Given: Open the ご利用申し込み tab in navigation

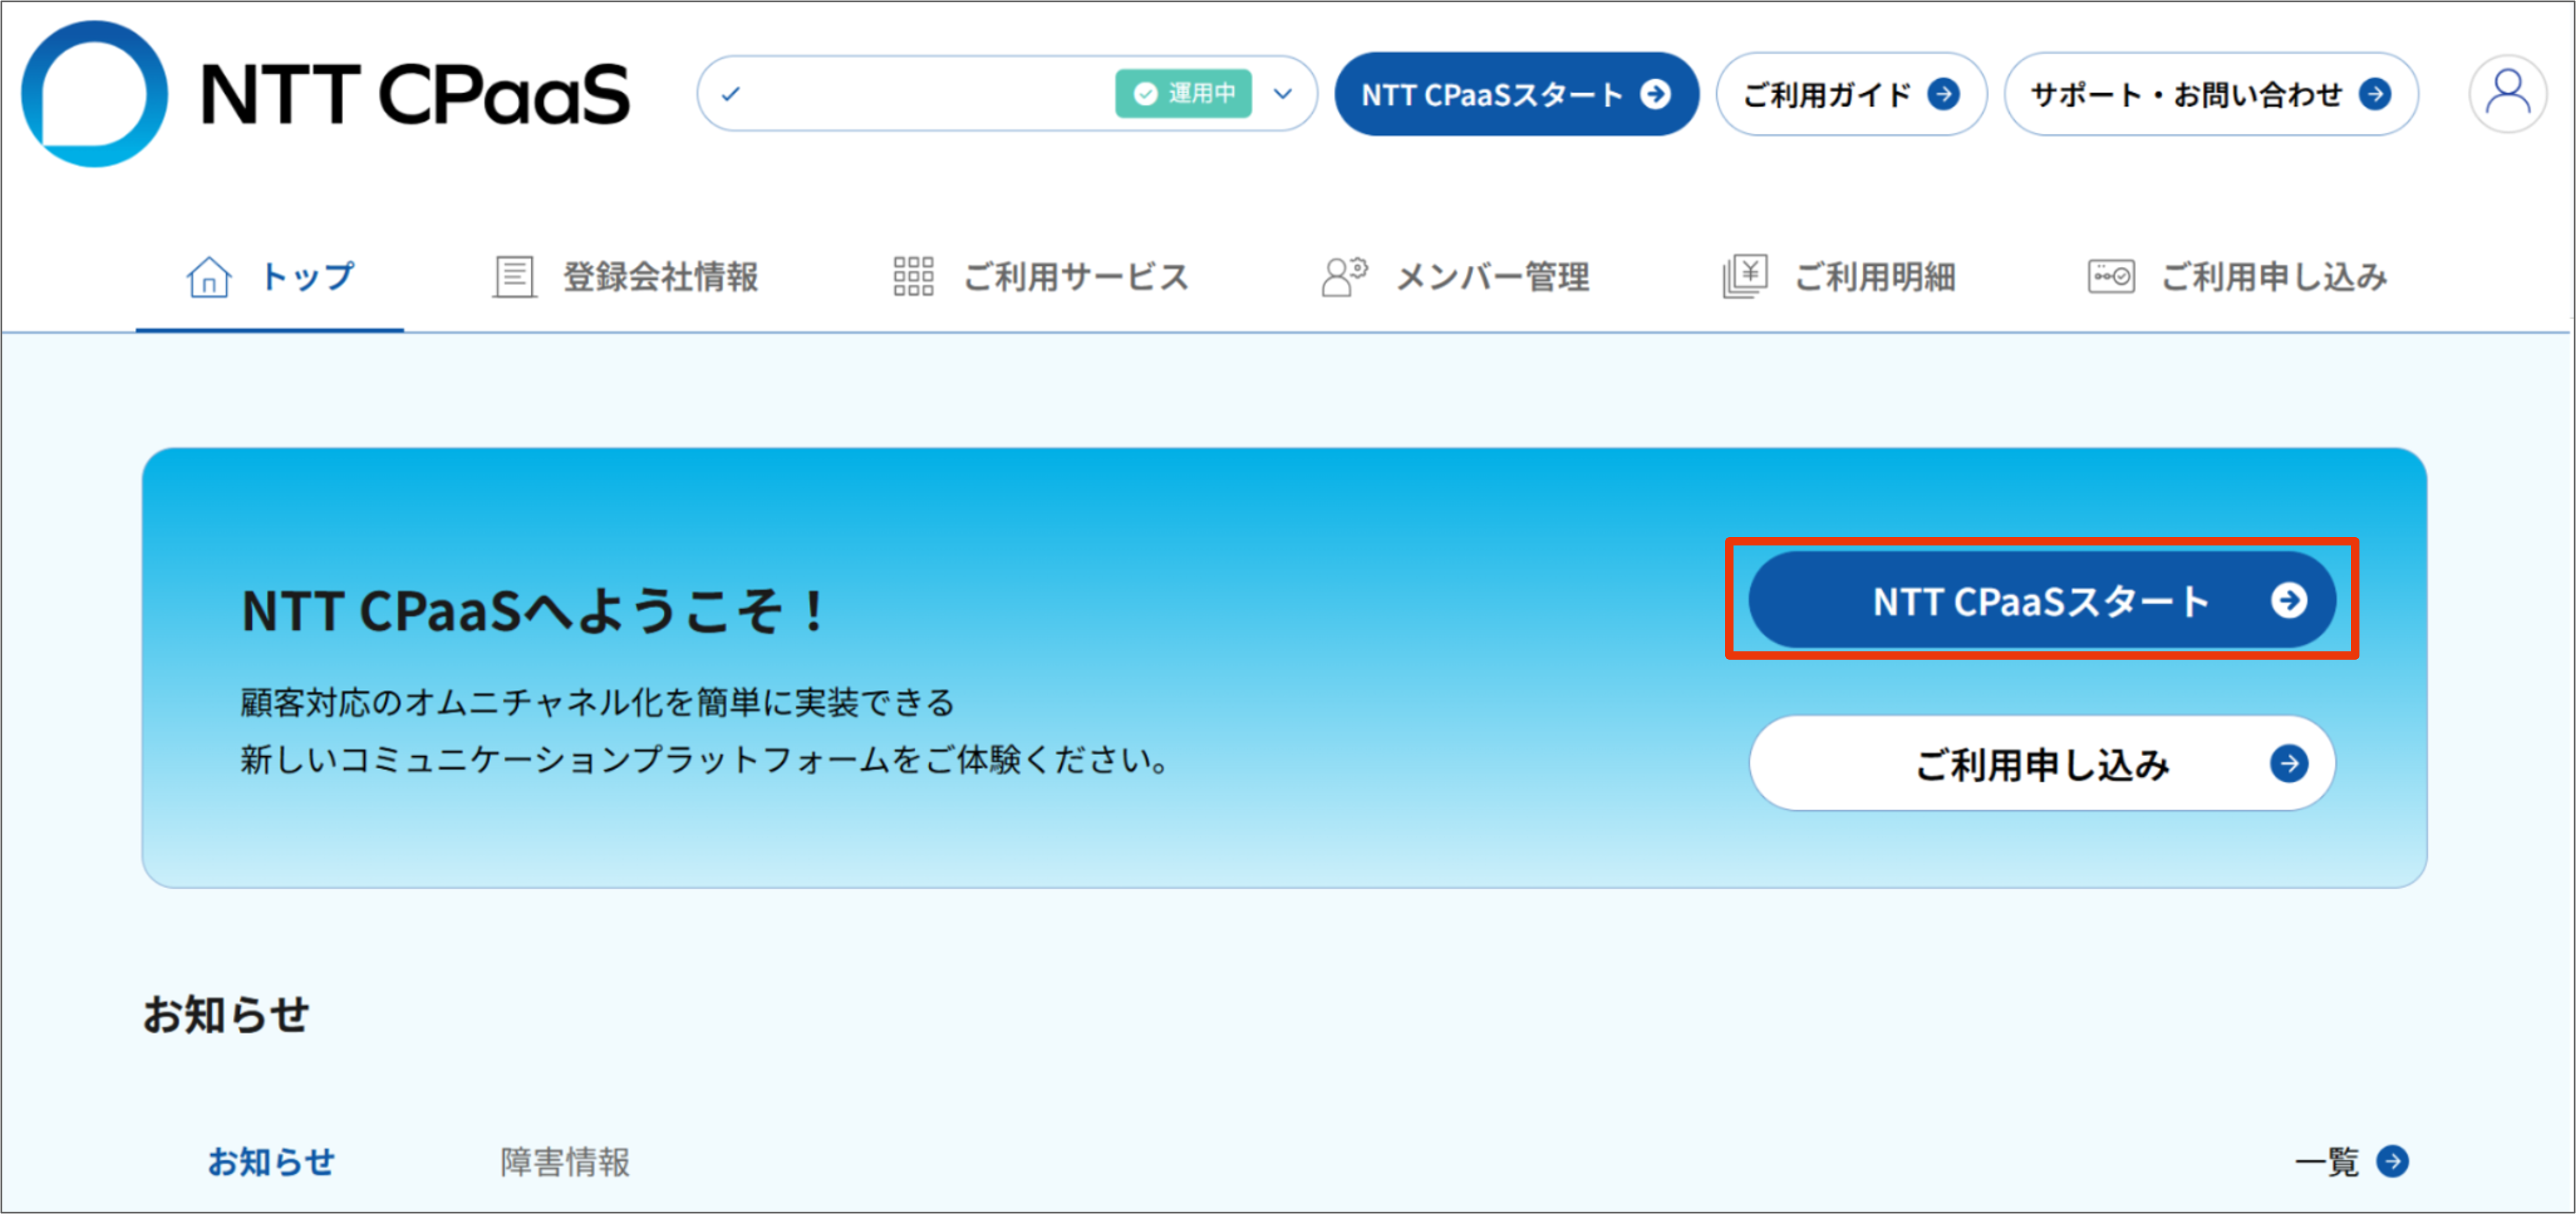Looking at the screenshot, I should (2238, 277).
